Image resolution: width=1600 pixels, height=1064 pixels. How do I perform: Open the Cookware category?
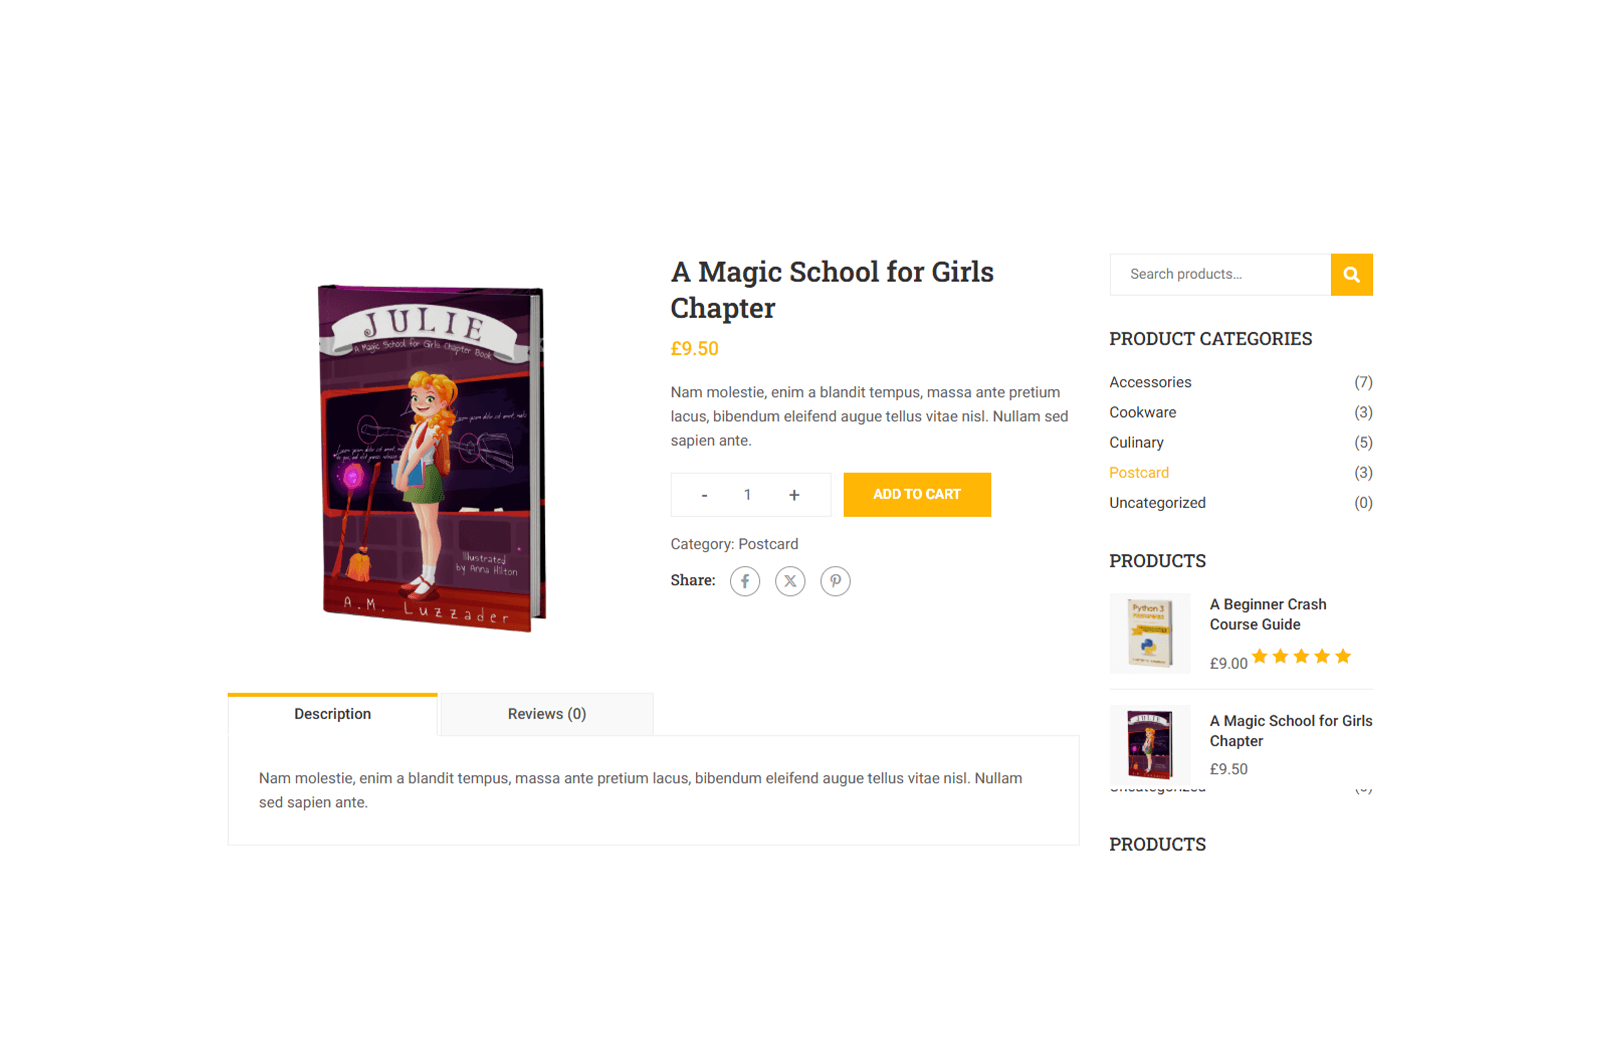pos(1143,412)
